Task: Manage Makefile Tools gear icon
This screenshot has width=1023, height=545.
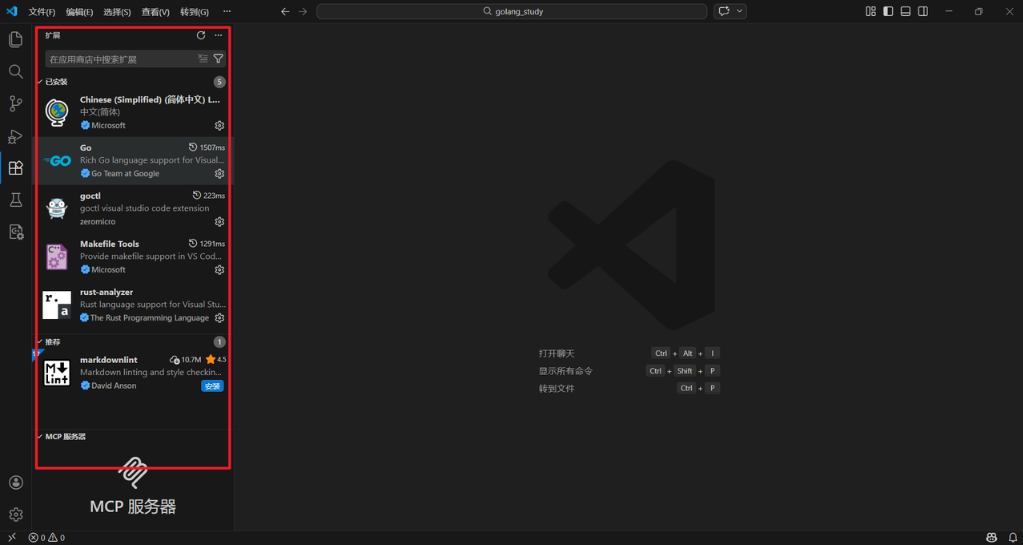Action: (x=220, y=270)
